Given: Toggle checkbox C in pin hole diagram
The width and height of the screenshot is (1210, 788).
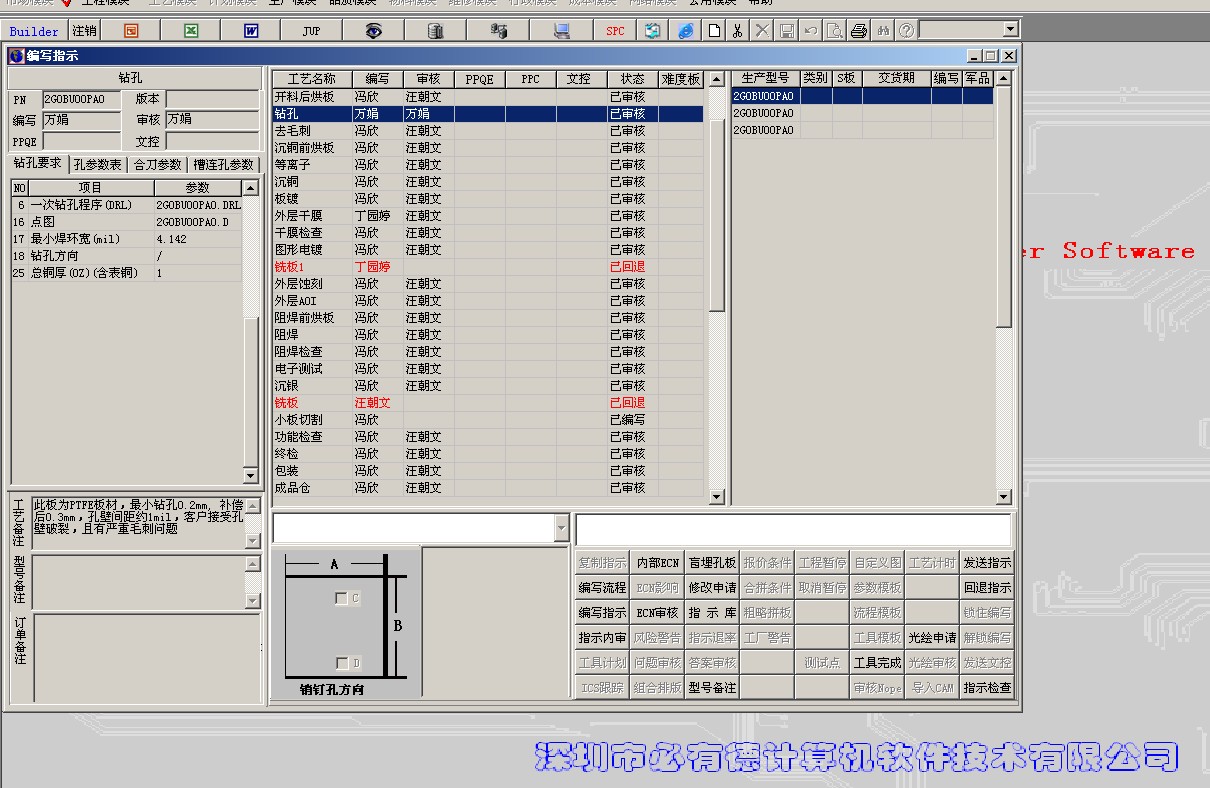Looking at the screenshot, I should coord(342,598).
